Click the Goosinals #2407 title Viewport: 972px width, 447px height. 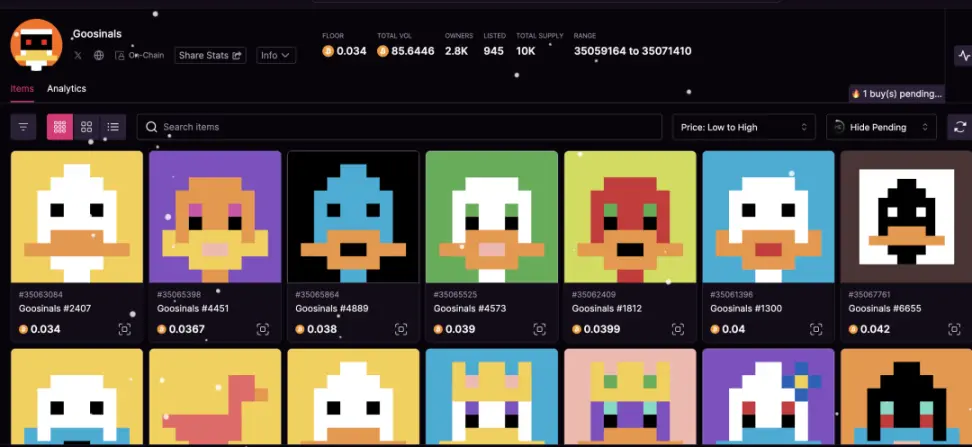tap(55, 309)
